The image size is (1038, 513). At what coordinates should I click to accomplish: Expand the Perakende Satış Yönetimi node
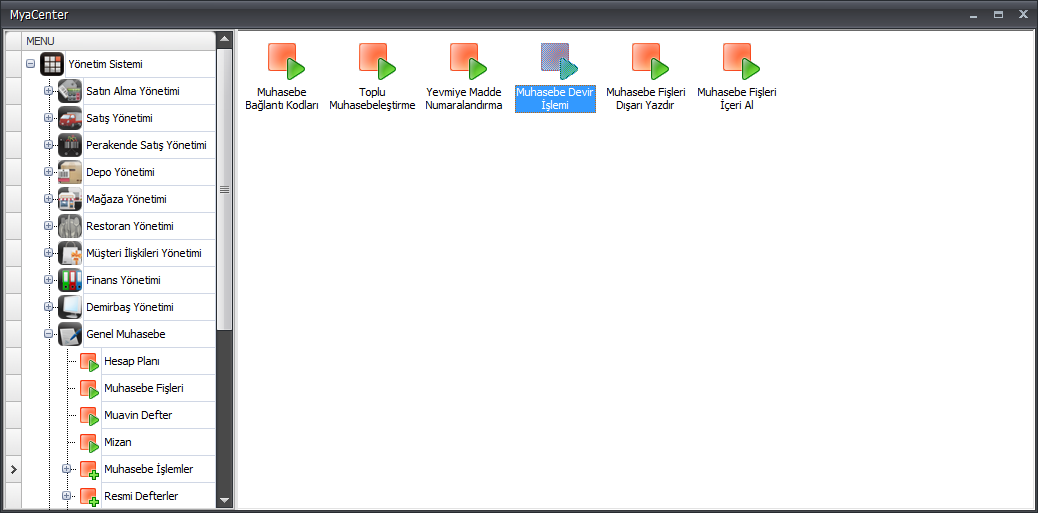pos(48,145)
